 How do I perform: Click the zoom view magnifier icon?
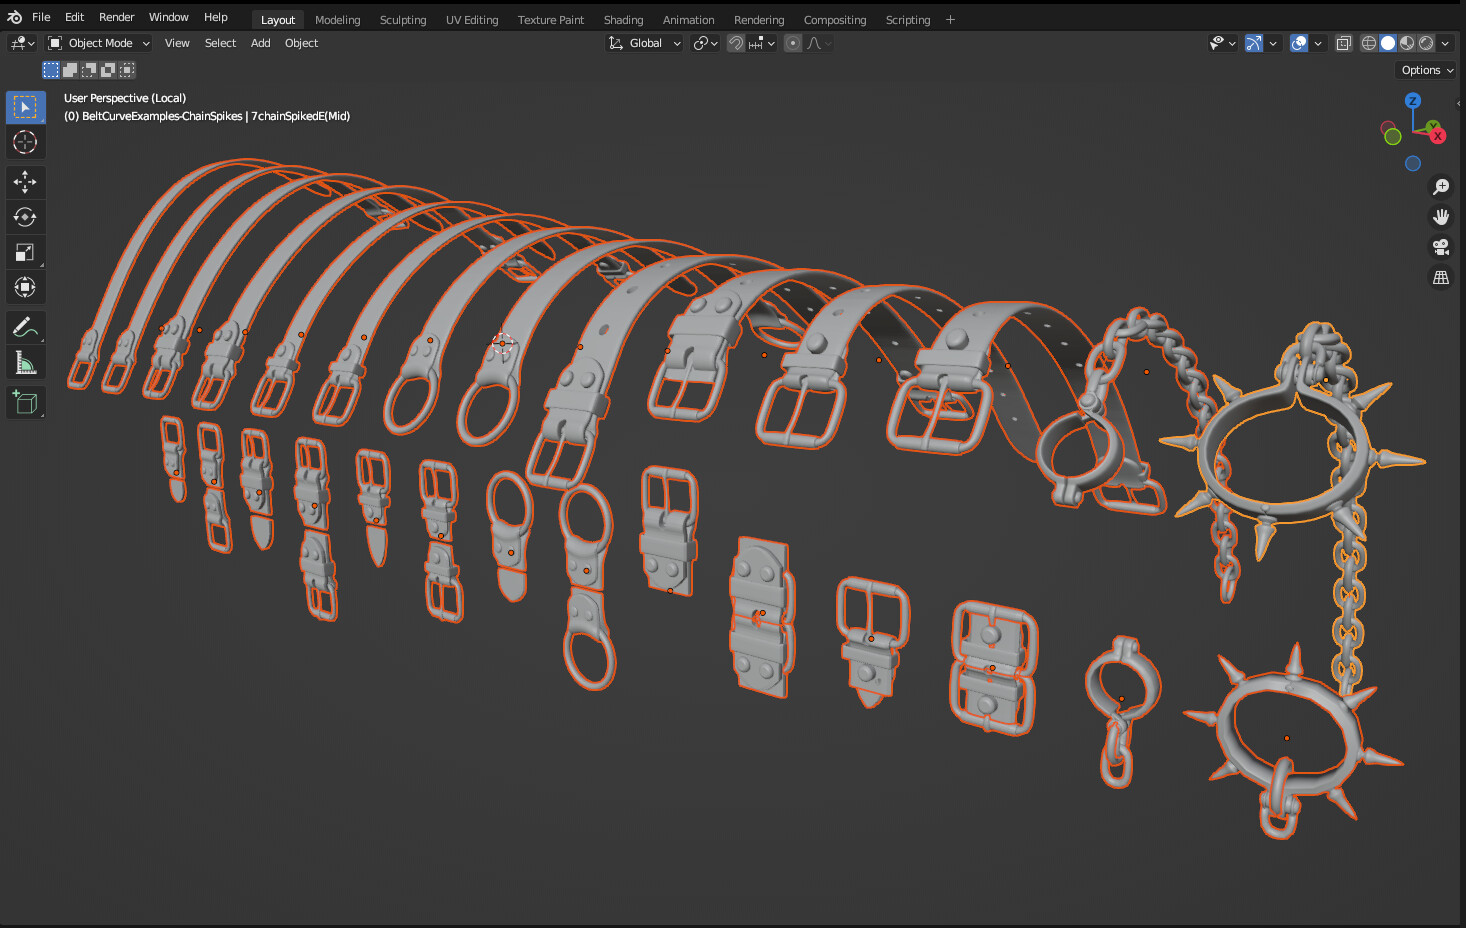(x=1441, y=187)
